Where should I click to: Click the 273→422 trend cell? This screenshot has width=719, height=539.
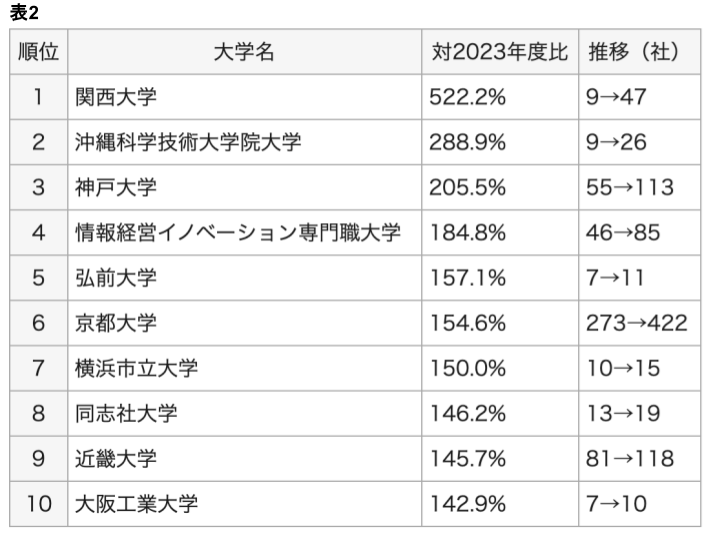pyautogui.click(x=636, y=323)
